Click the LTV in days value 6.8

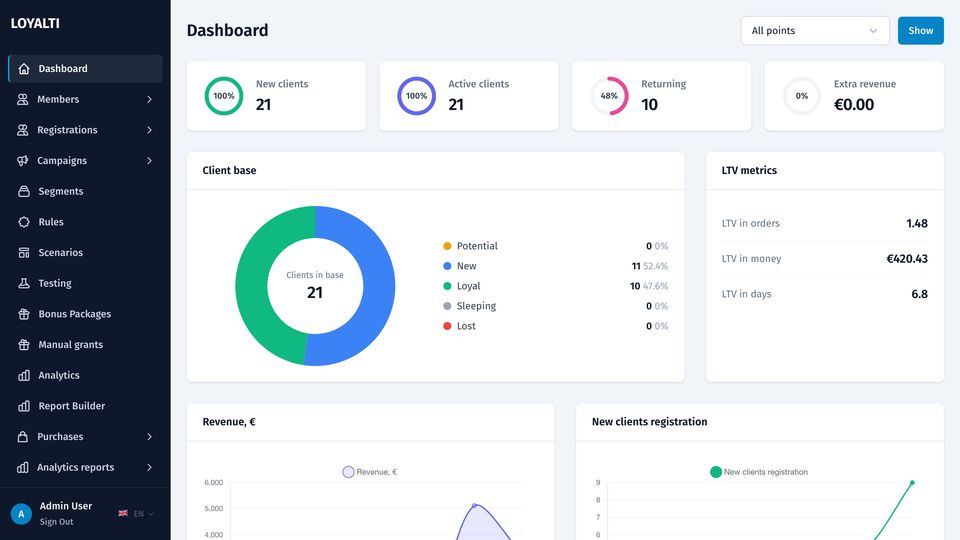tap(919, 294)
